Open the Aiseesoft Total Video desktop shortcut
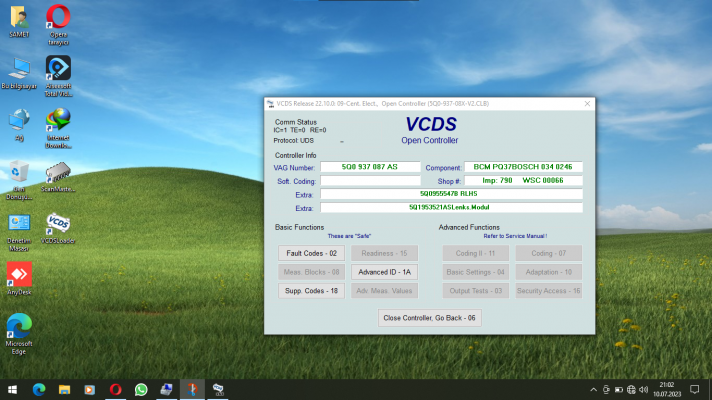 58,76
